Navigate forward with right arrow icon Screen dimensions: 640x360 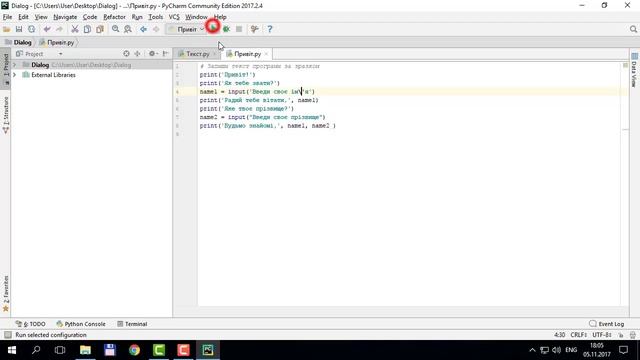156,29
